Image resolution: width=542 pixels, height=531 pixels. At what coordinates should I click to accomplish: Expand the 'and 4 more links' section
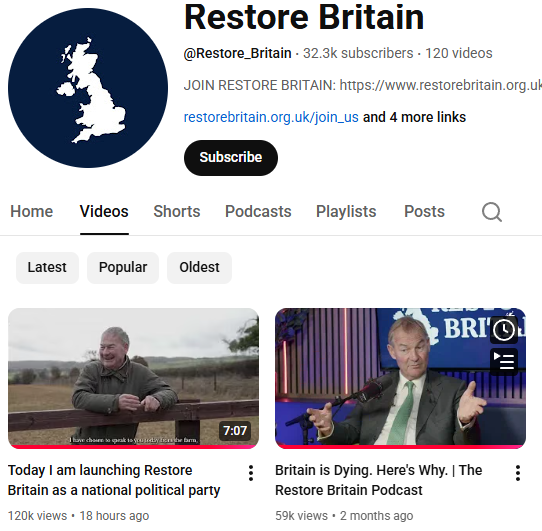pos(414,117)
